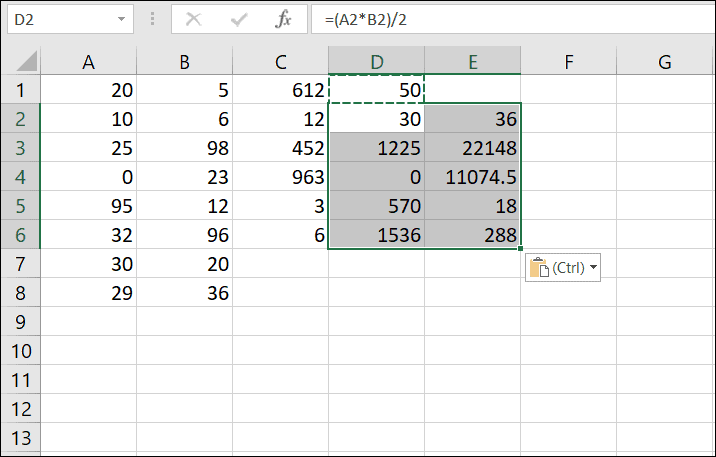
Task: Select row 5 header
Action: click(x=21, y=205)
